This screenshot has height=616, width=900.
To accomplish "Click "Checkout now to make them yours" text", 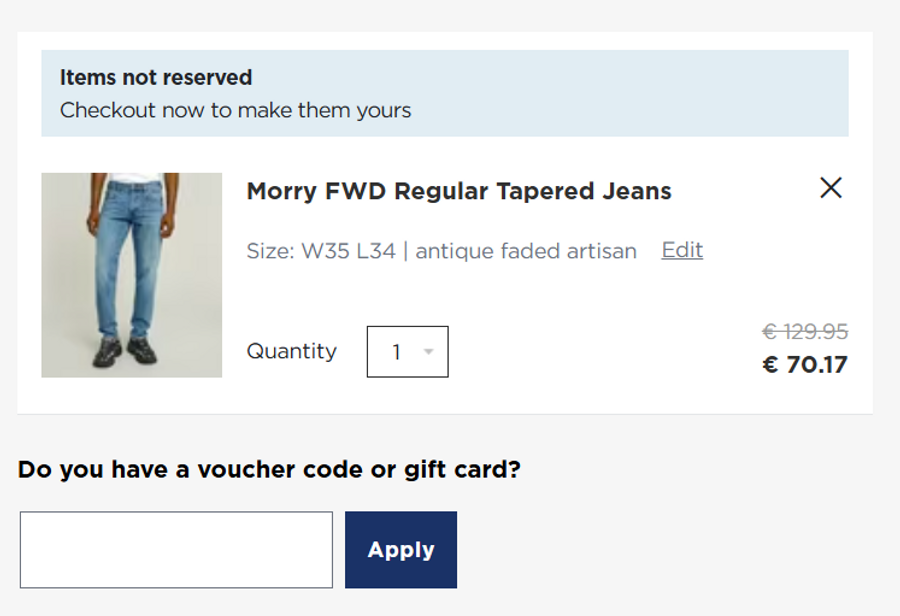I will [235, 110].
